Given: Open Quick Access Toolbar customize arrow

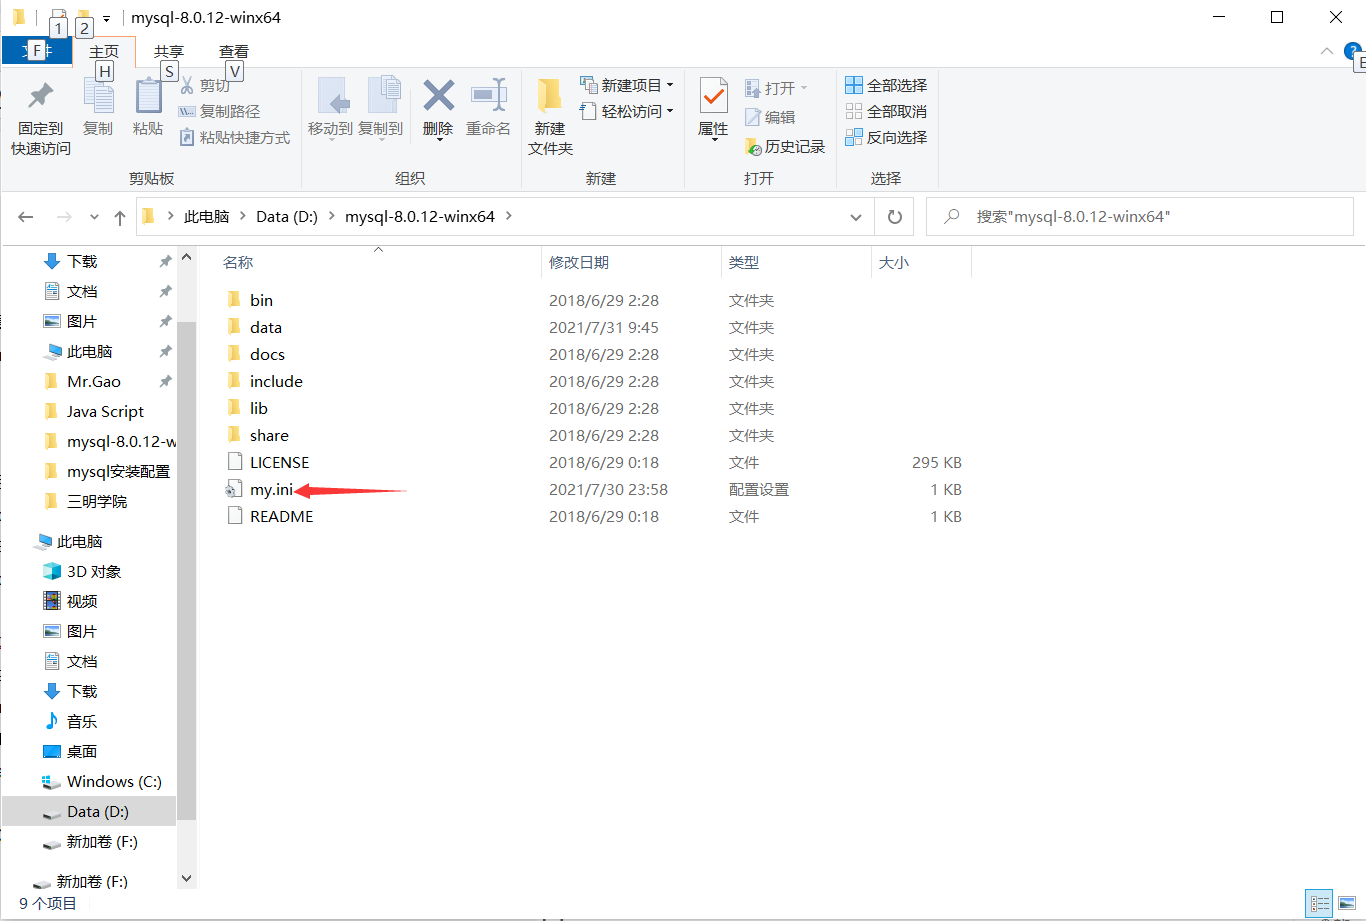Looking at the screenshot, I should 106,19.
